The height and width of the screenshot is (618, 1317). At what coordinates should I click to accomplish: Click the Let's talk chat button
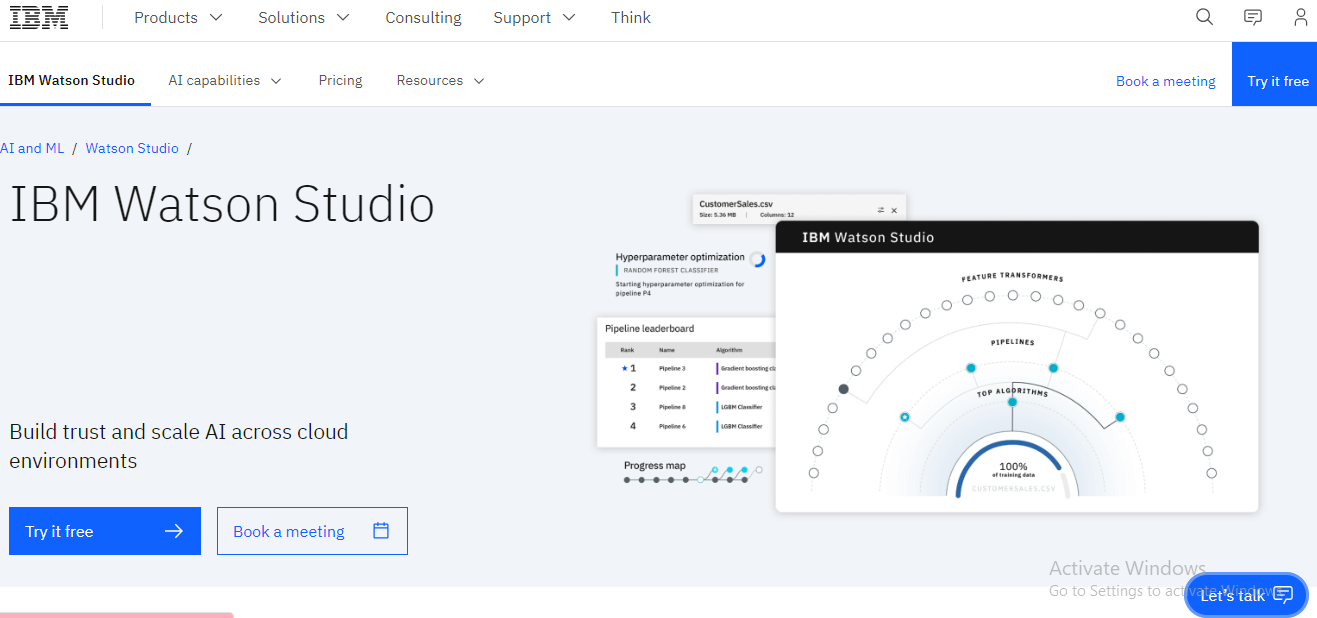point(1246,595)
